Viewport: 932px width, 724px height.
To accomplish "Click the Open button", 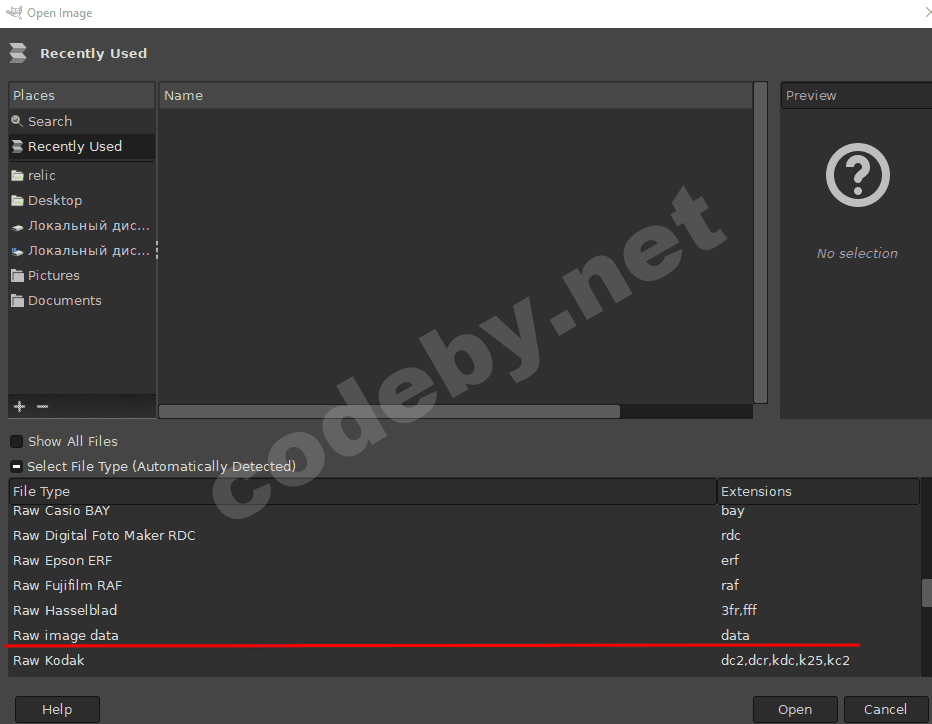I will click(795, 709).
